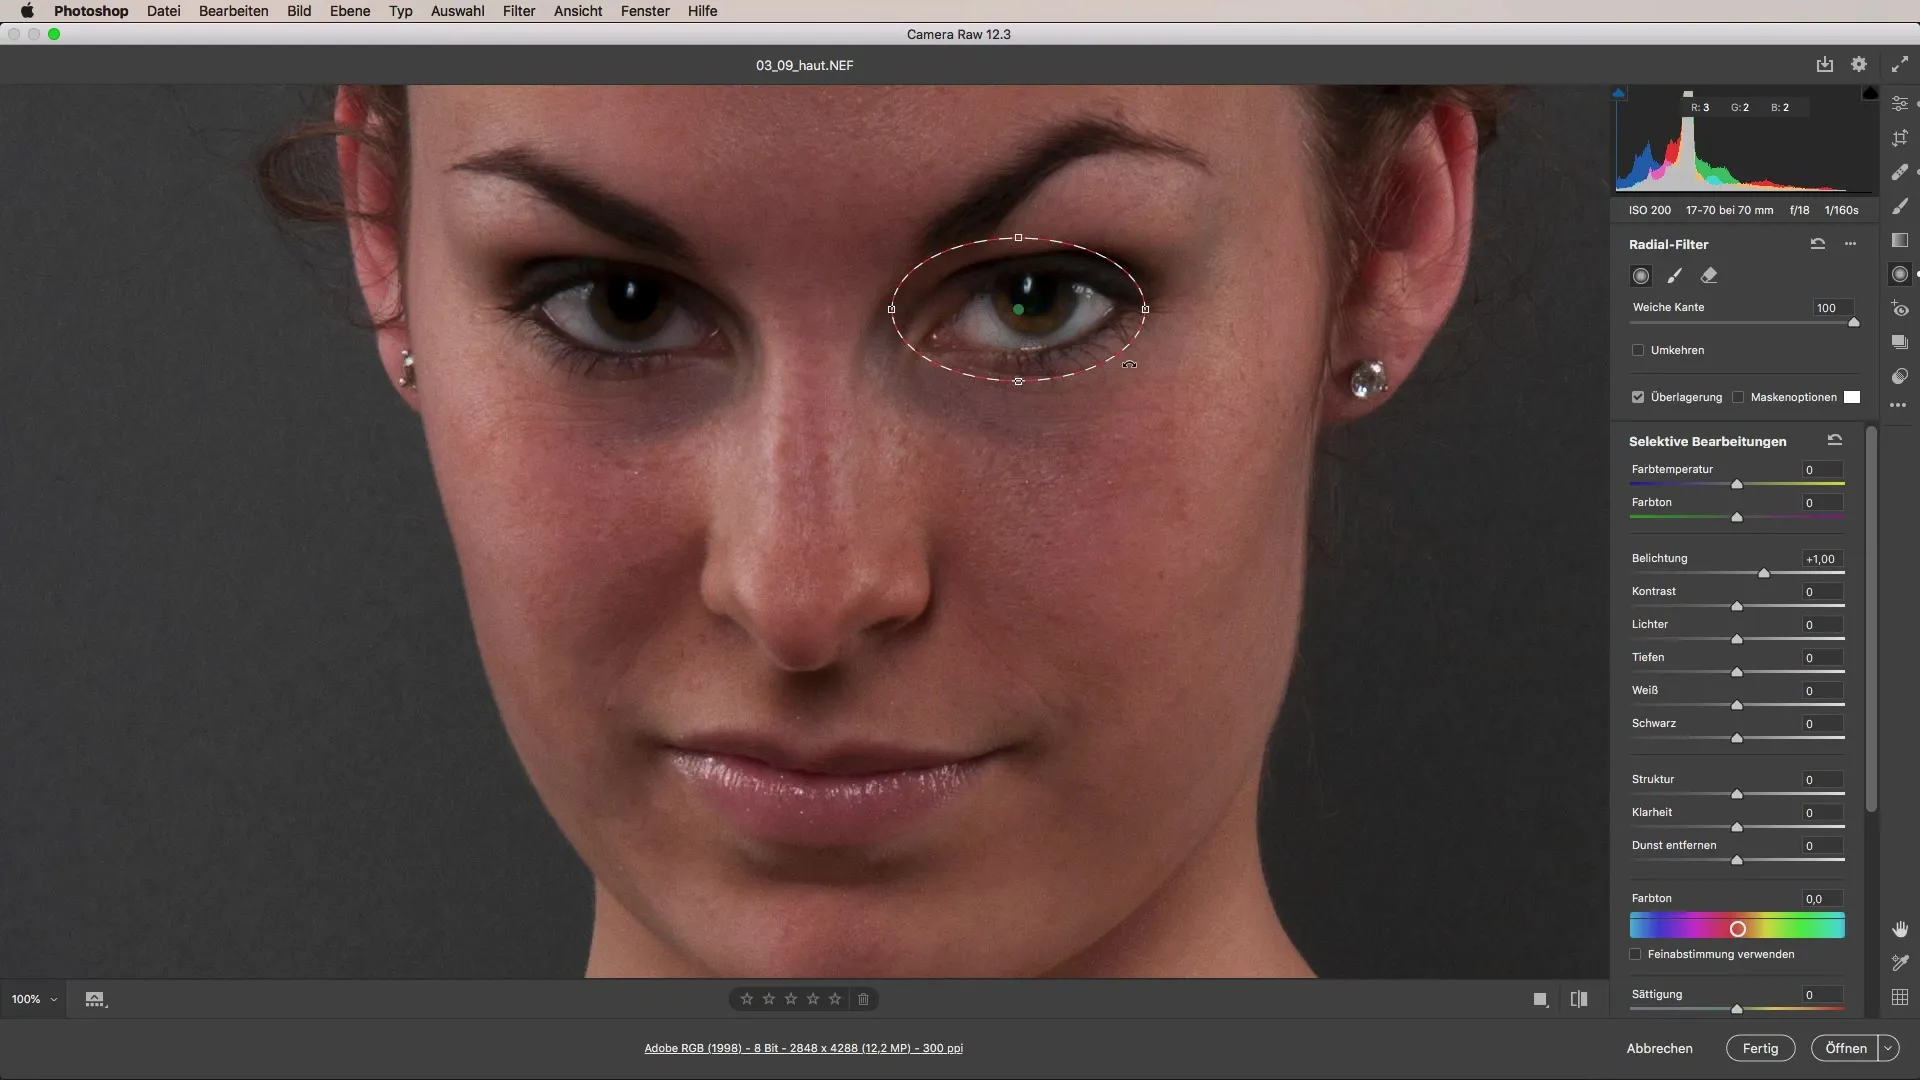Screen dimensions: 1920x1080
Task: Toggle highlight clipping warning triangle
Action: click(x=1870, y=93)
